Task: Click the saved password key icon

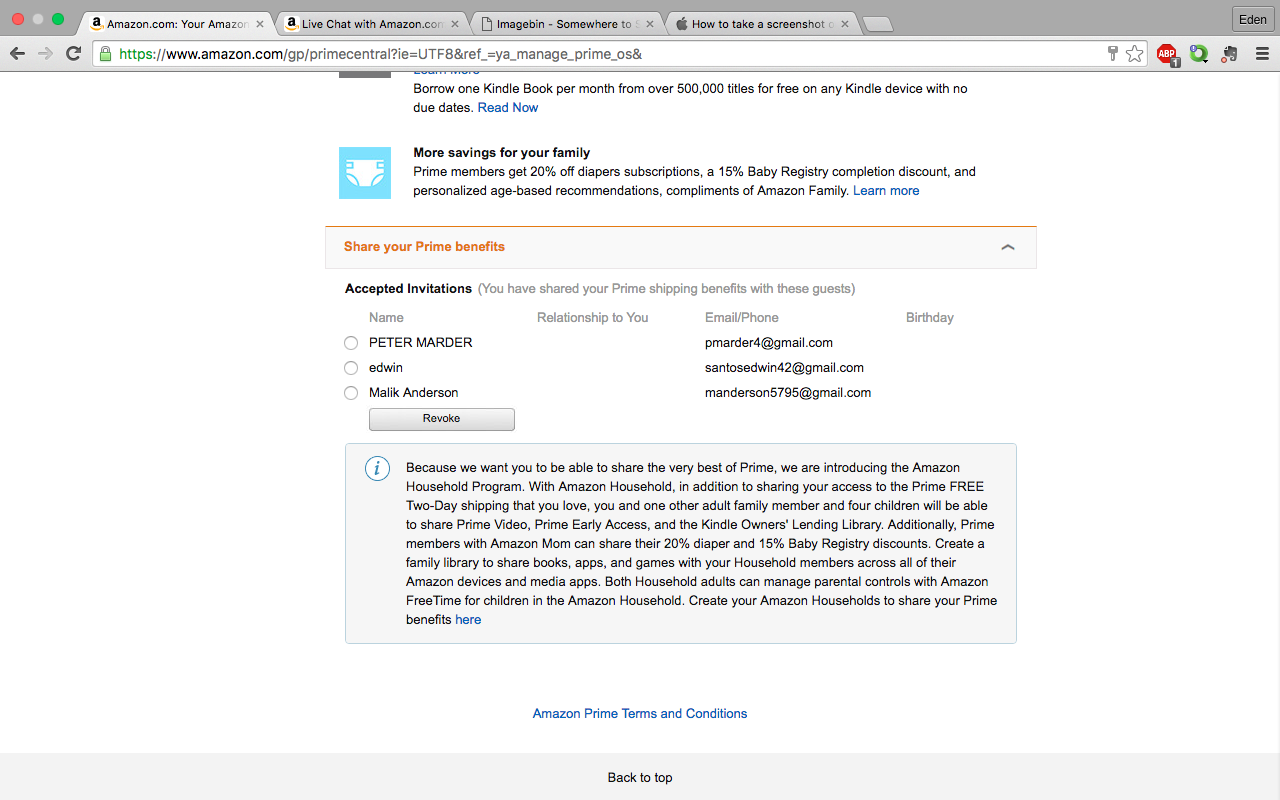Action: [x=1112, y=54]
